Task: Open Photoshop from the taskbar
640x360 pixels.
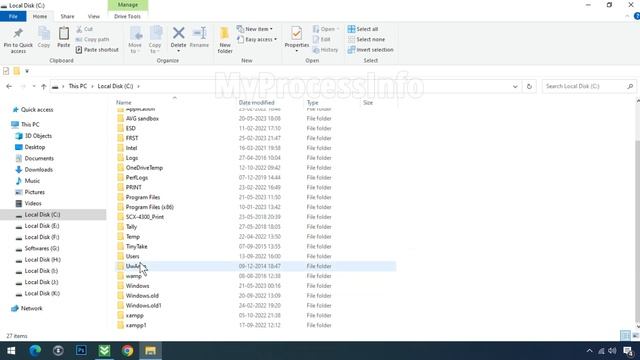Action: 81,351
